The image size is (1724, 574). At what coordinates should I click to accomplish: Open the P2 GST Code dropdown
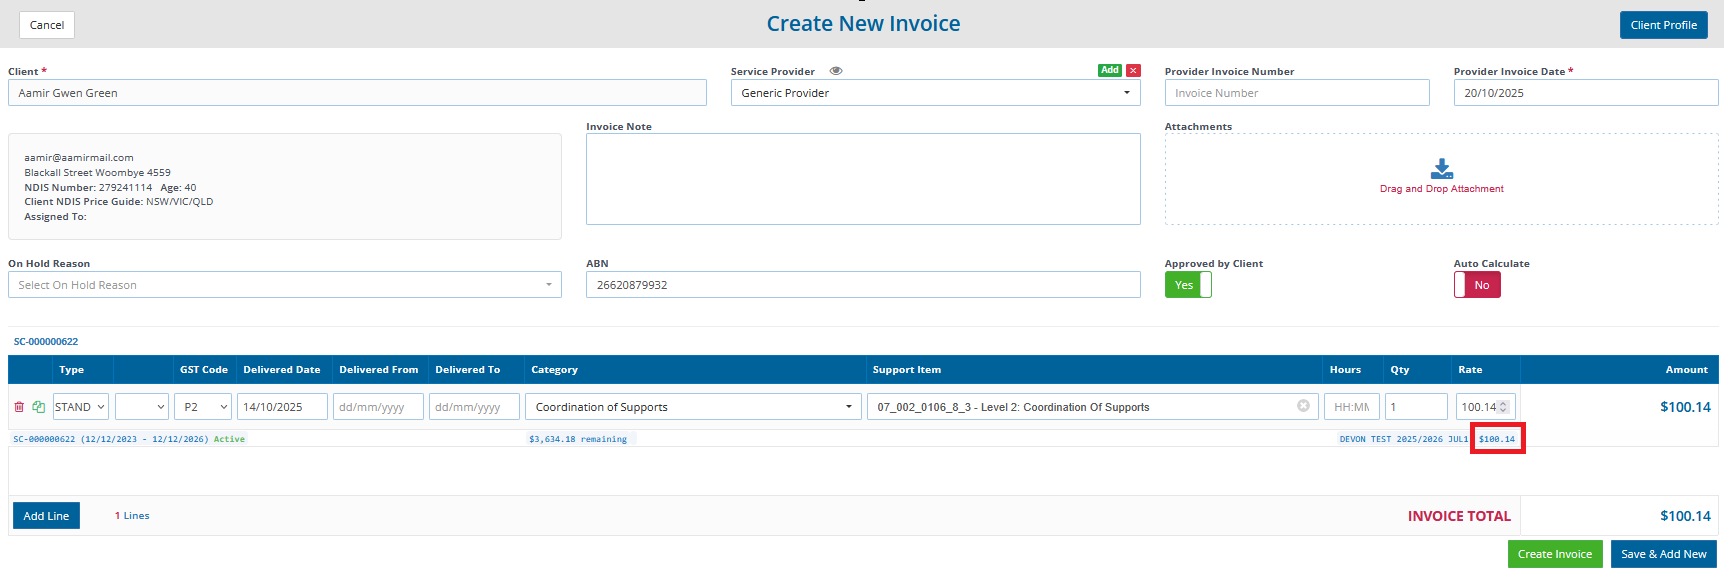[204, 407]
